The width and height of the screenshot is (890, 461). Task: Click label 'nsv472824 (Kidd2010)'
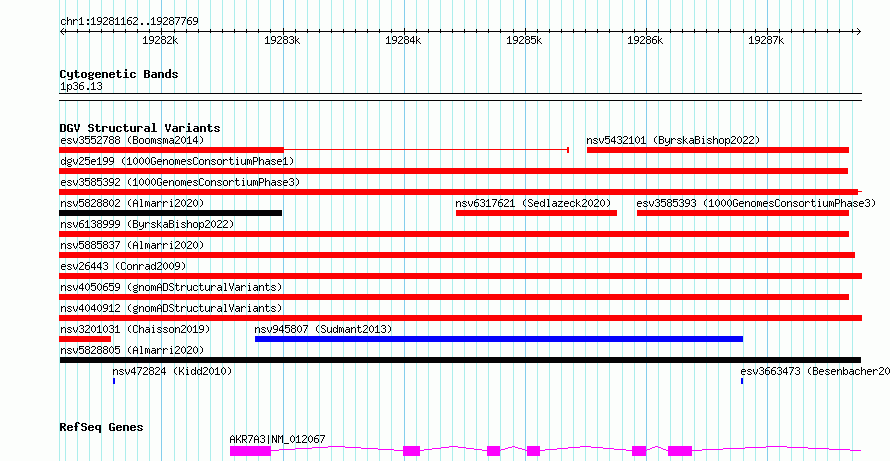pos(172,371)
